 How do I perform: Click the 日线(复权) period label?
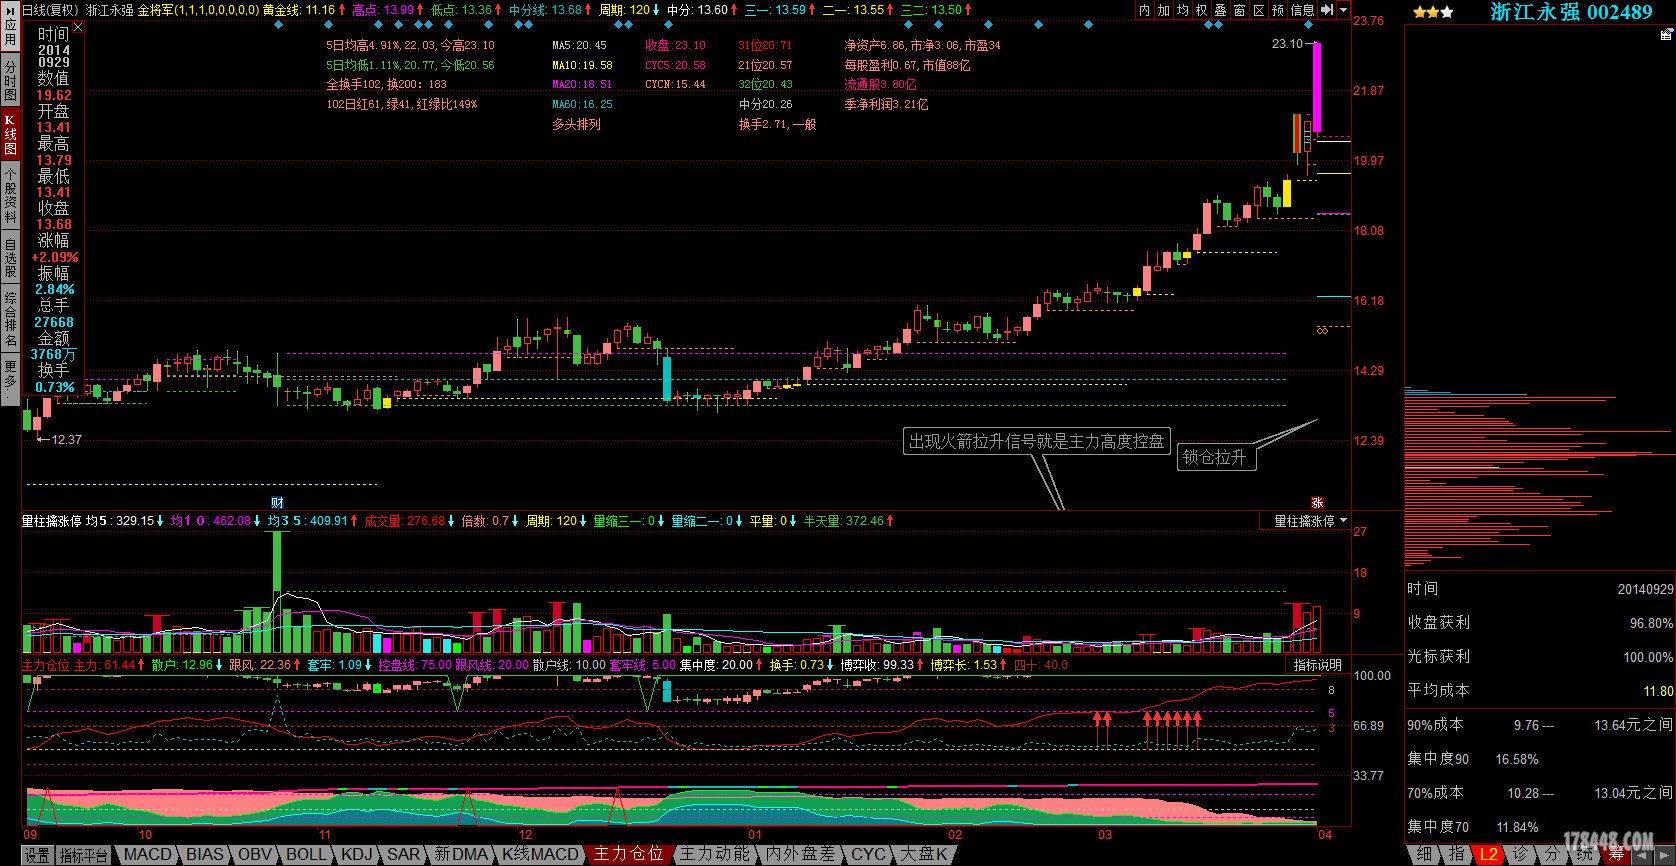(50, 9)
